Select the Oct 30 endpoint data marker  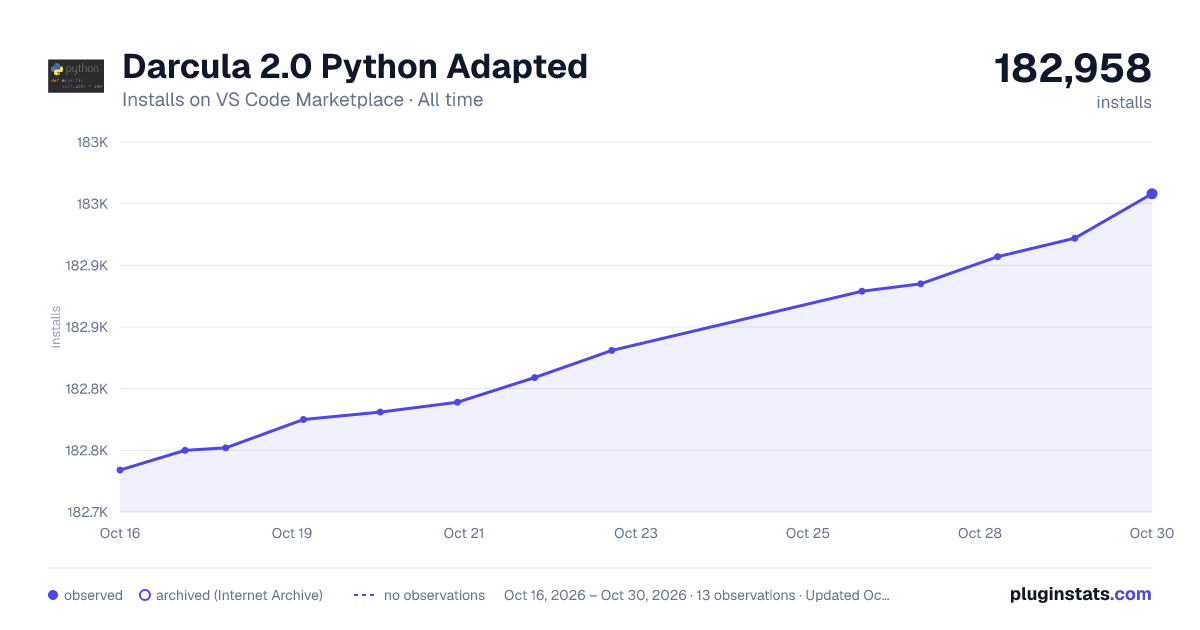point(1152,194)
